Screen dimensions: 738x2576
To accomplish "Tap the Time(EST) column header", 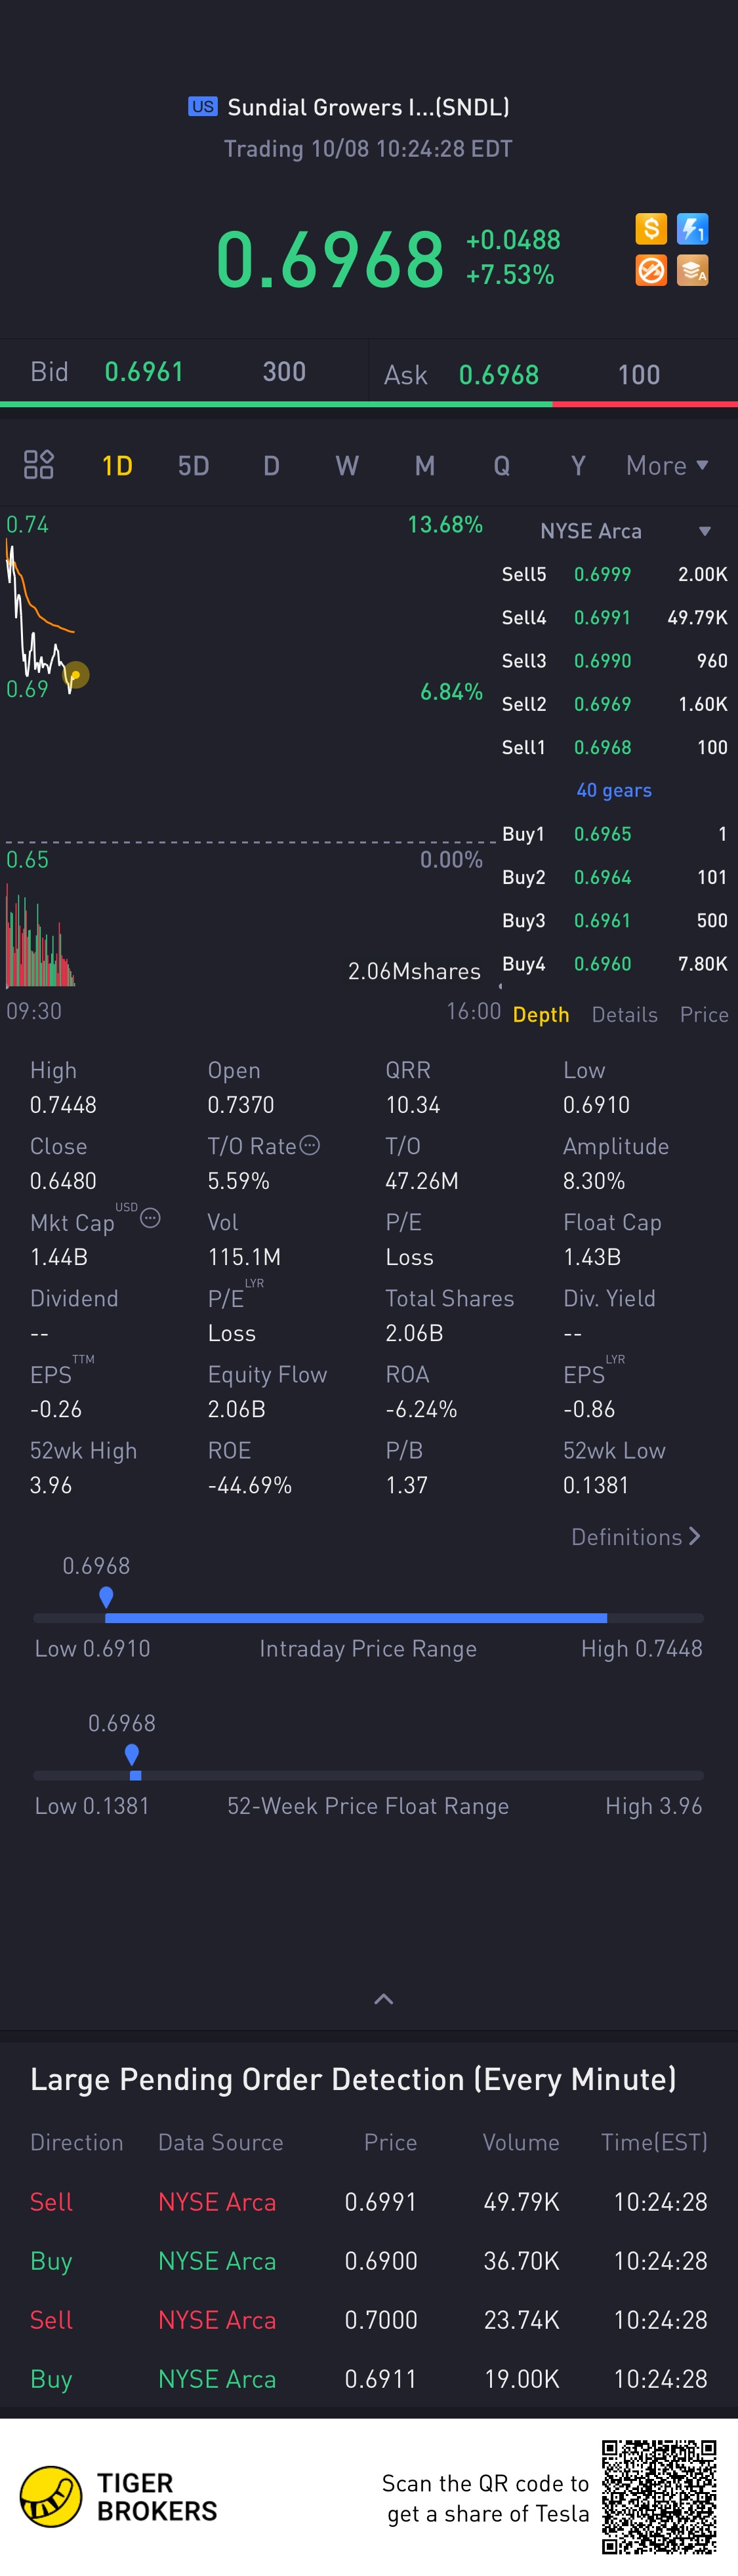I will [654, 2142].
